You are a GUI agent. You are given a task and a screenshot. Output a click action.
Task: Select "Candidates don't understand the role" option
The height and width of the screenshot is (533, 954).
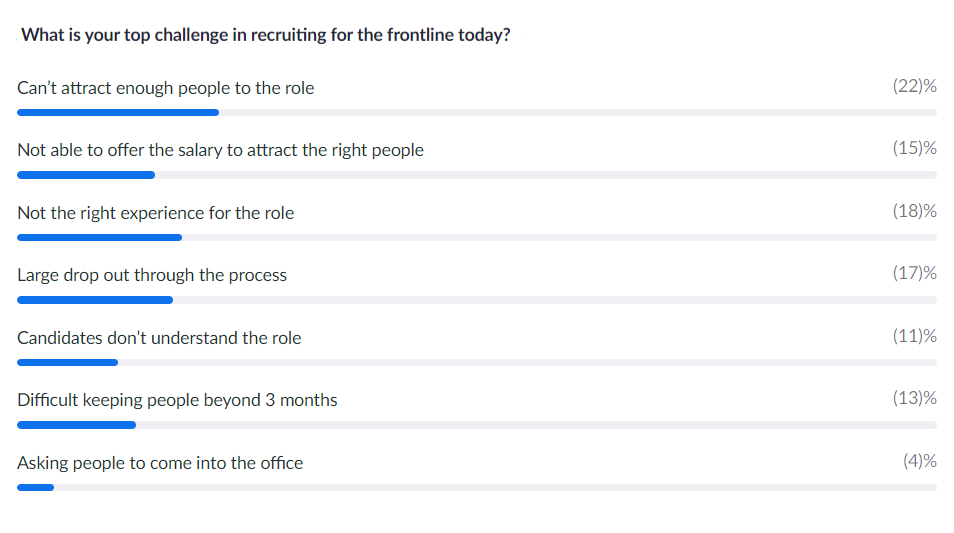[x=159, y=338]
